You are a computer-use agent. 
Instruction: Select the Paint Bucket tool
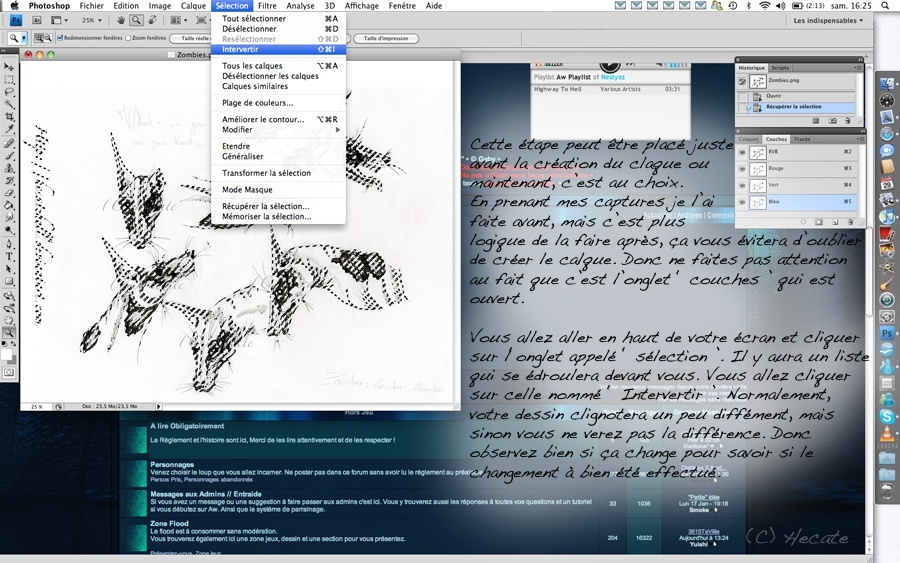9,205
